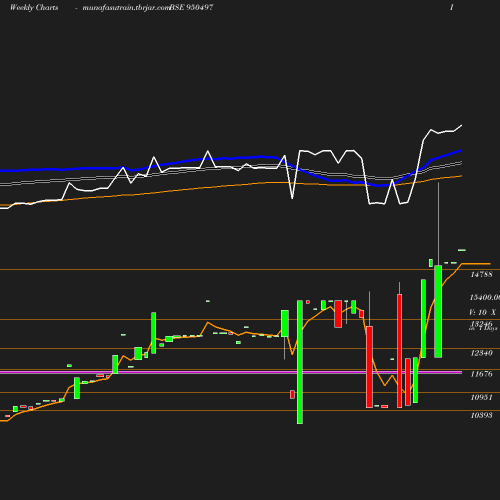
Task: Click the 15400.00 price label
Action: tap(485, 297)
